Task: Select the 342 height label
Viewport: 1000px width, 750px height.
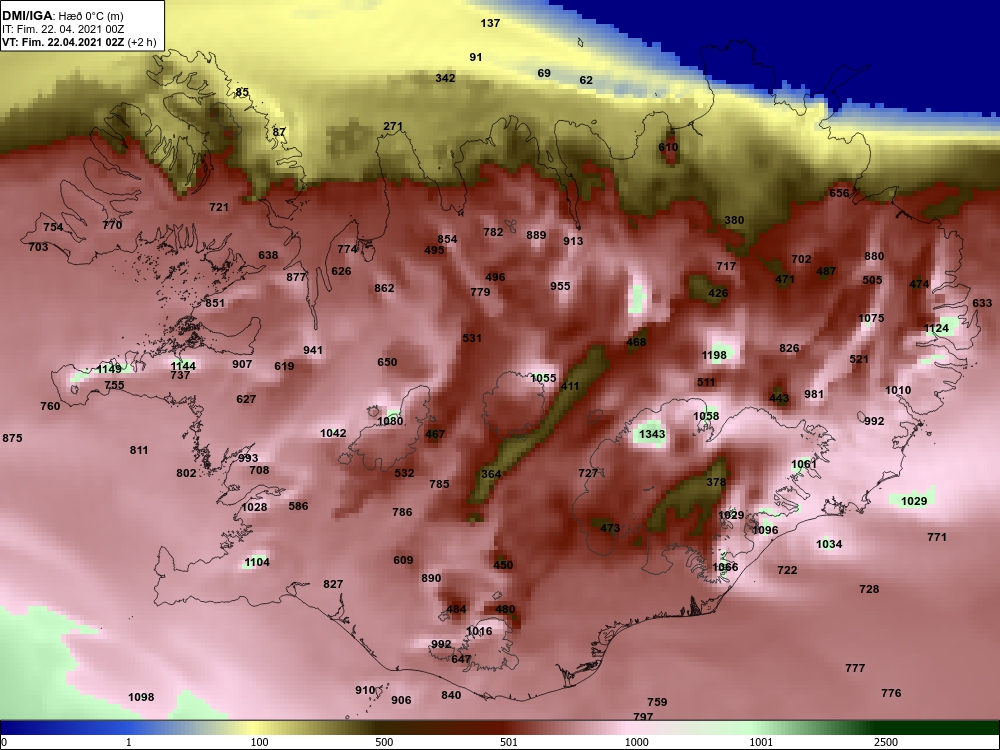Action: (x=445, y=78)
